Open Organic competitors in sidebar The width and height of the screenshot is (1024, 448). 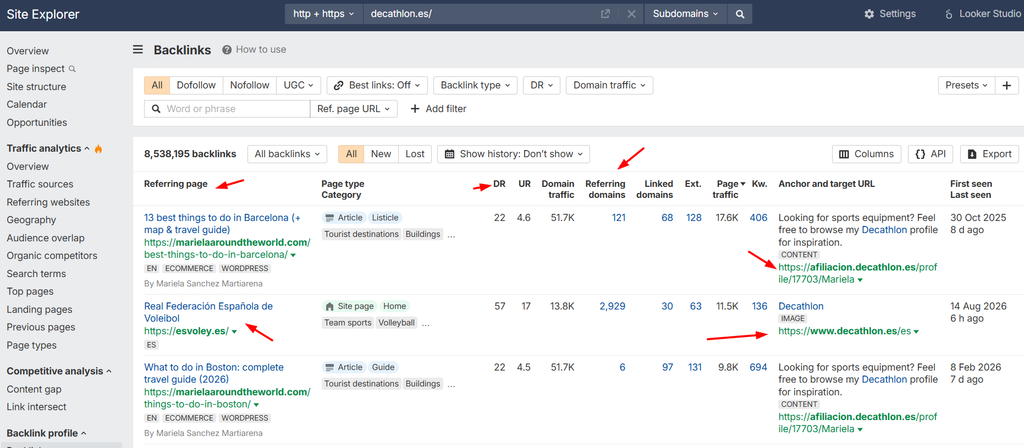(52, 256)
